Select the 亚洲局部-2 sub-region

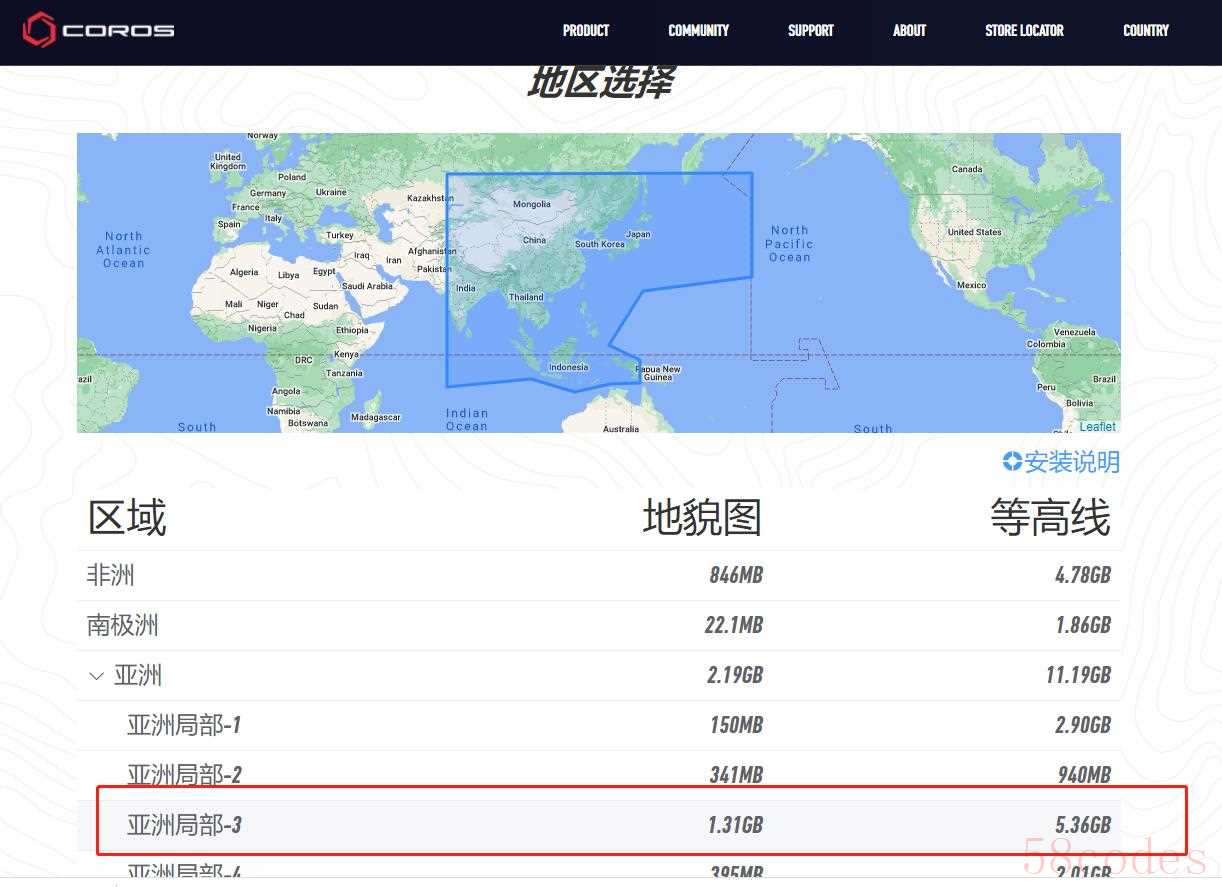click(x=184, y=774)
